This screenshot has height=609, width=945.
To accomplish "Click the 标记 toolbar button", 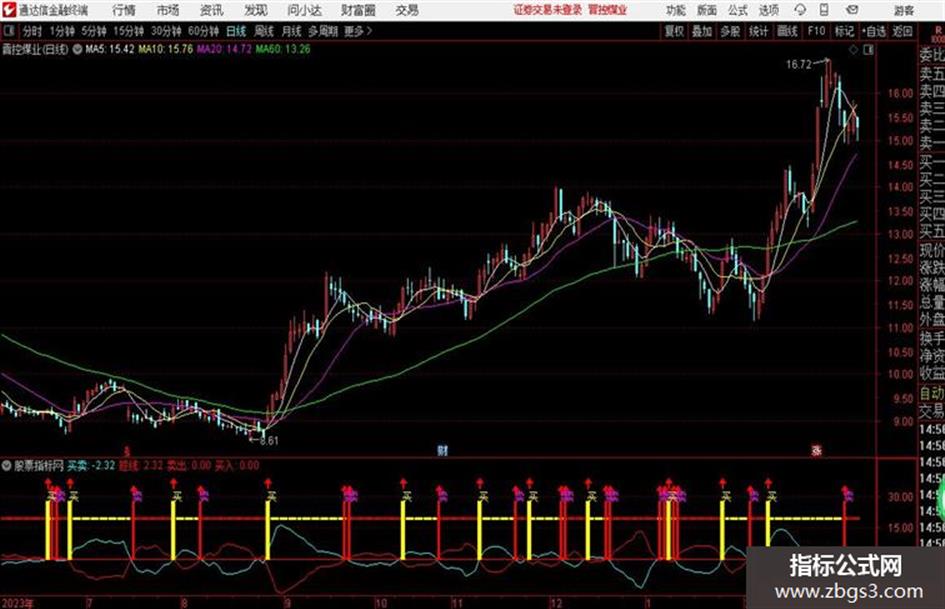I will point(844,31).
